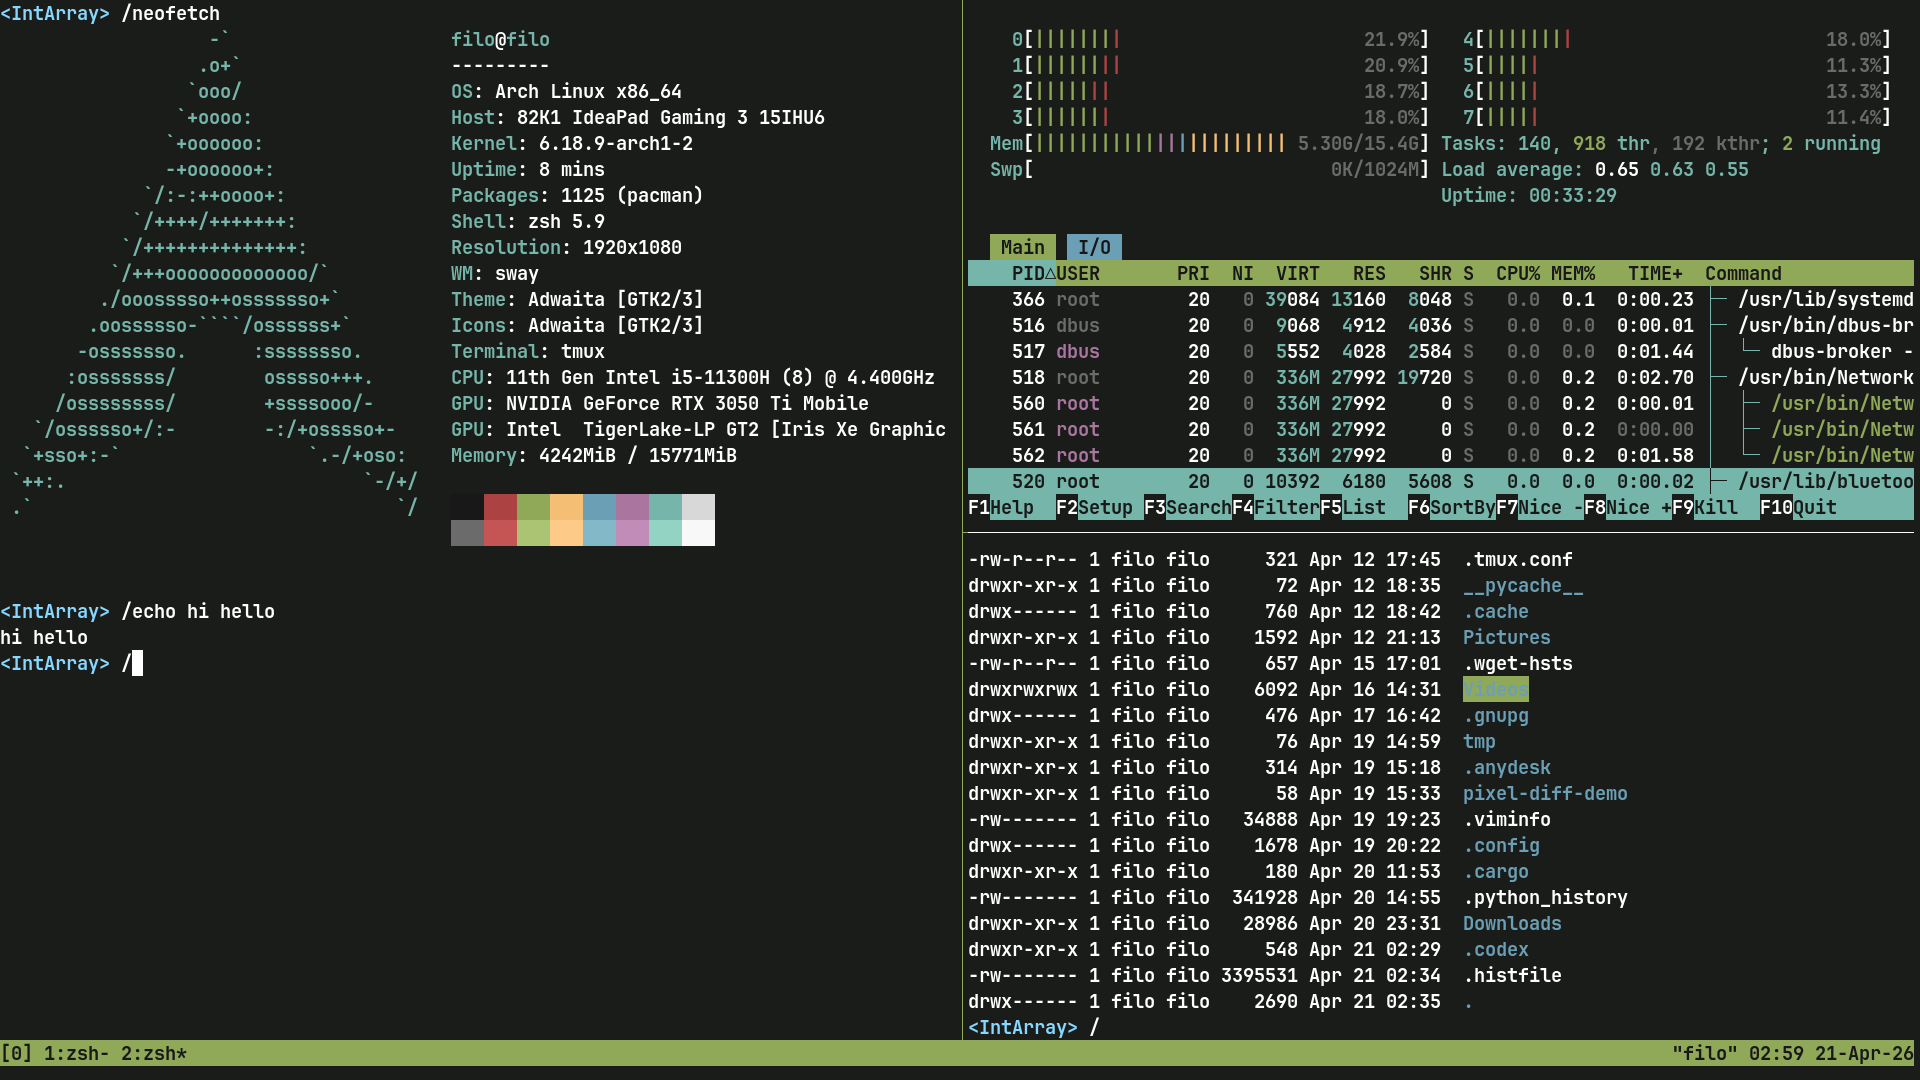Screen dimensions: 1920x1080
Task: Start process search with F3Search
Action: pos(1188,507)
